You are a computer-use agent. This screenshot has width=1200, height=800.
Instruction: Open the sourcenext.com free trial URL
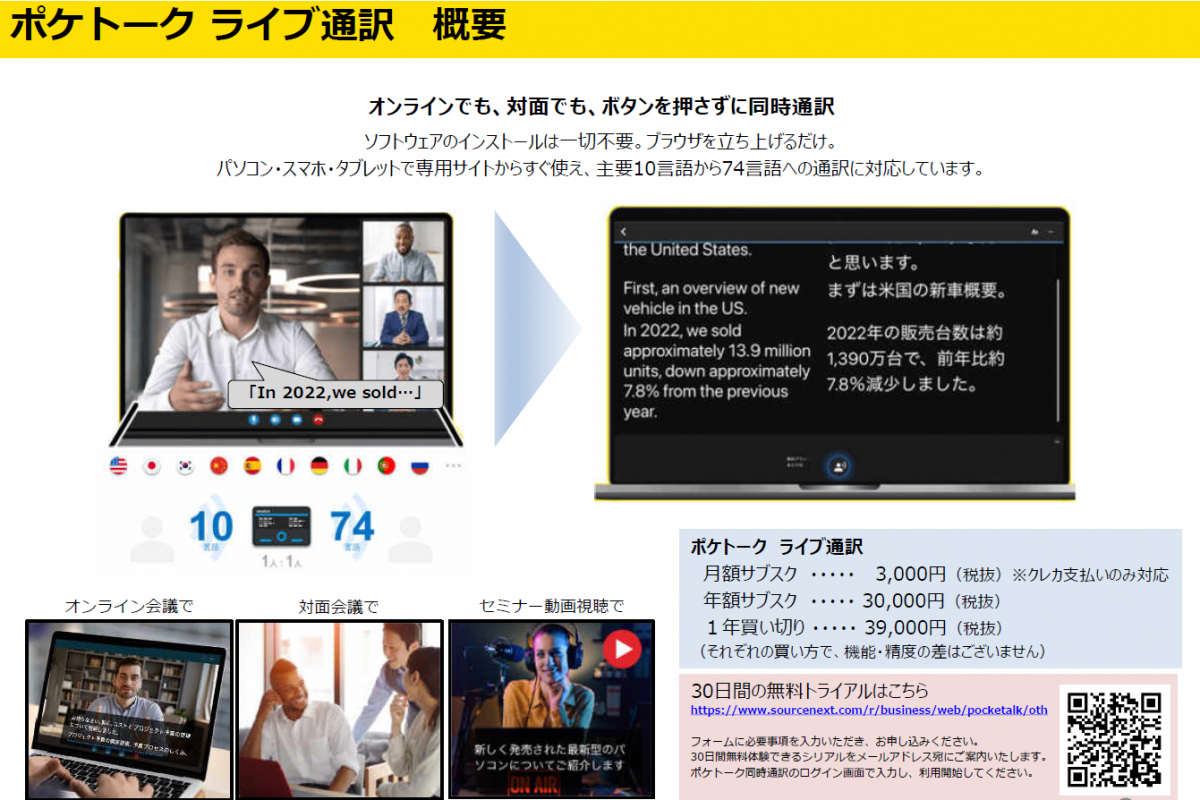(869, 710)
